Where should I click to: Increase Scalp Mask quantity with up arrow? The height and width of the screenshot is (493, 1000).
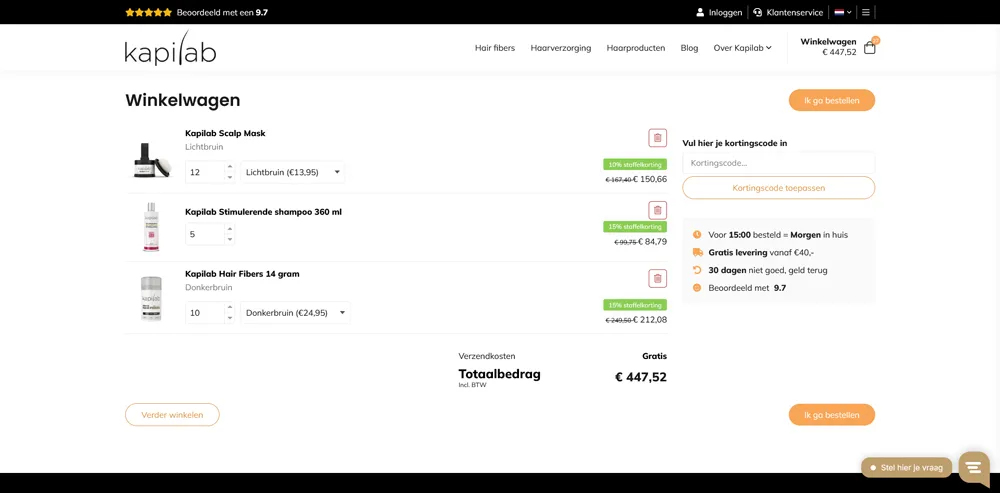coord(230,167)
